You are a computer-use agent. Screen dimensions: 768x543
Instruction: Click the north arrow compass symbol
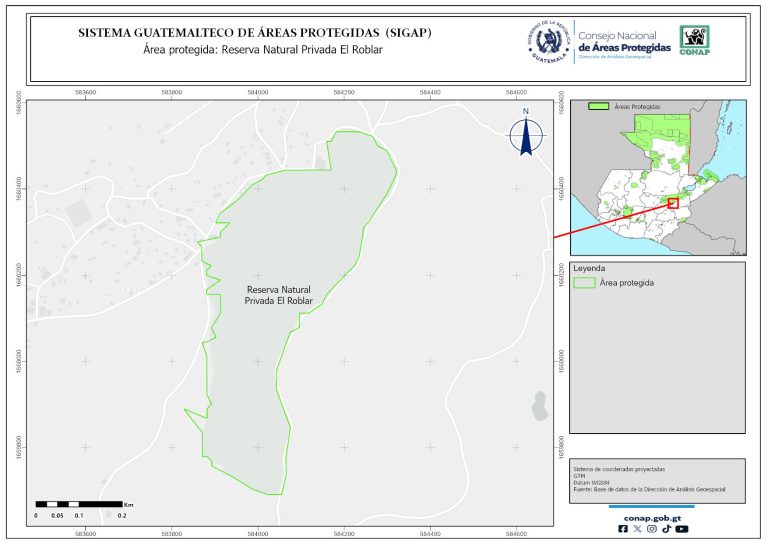click(x=525, y=135)
